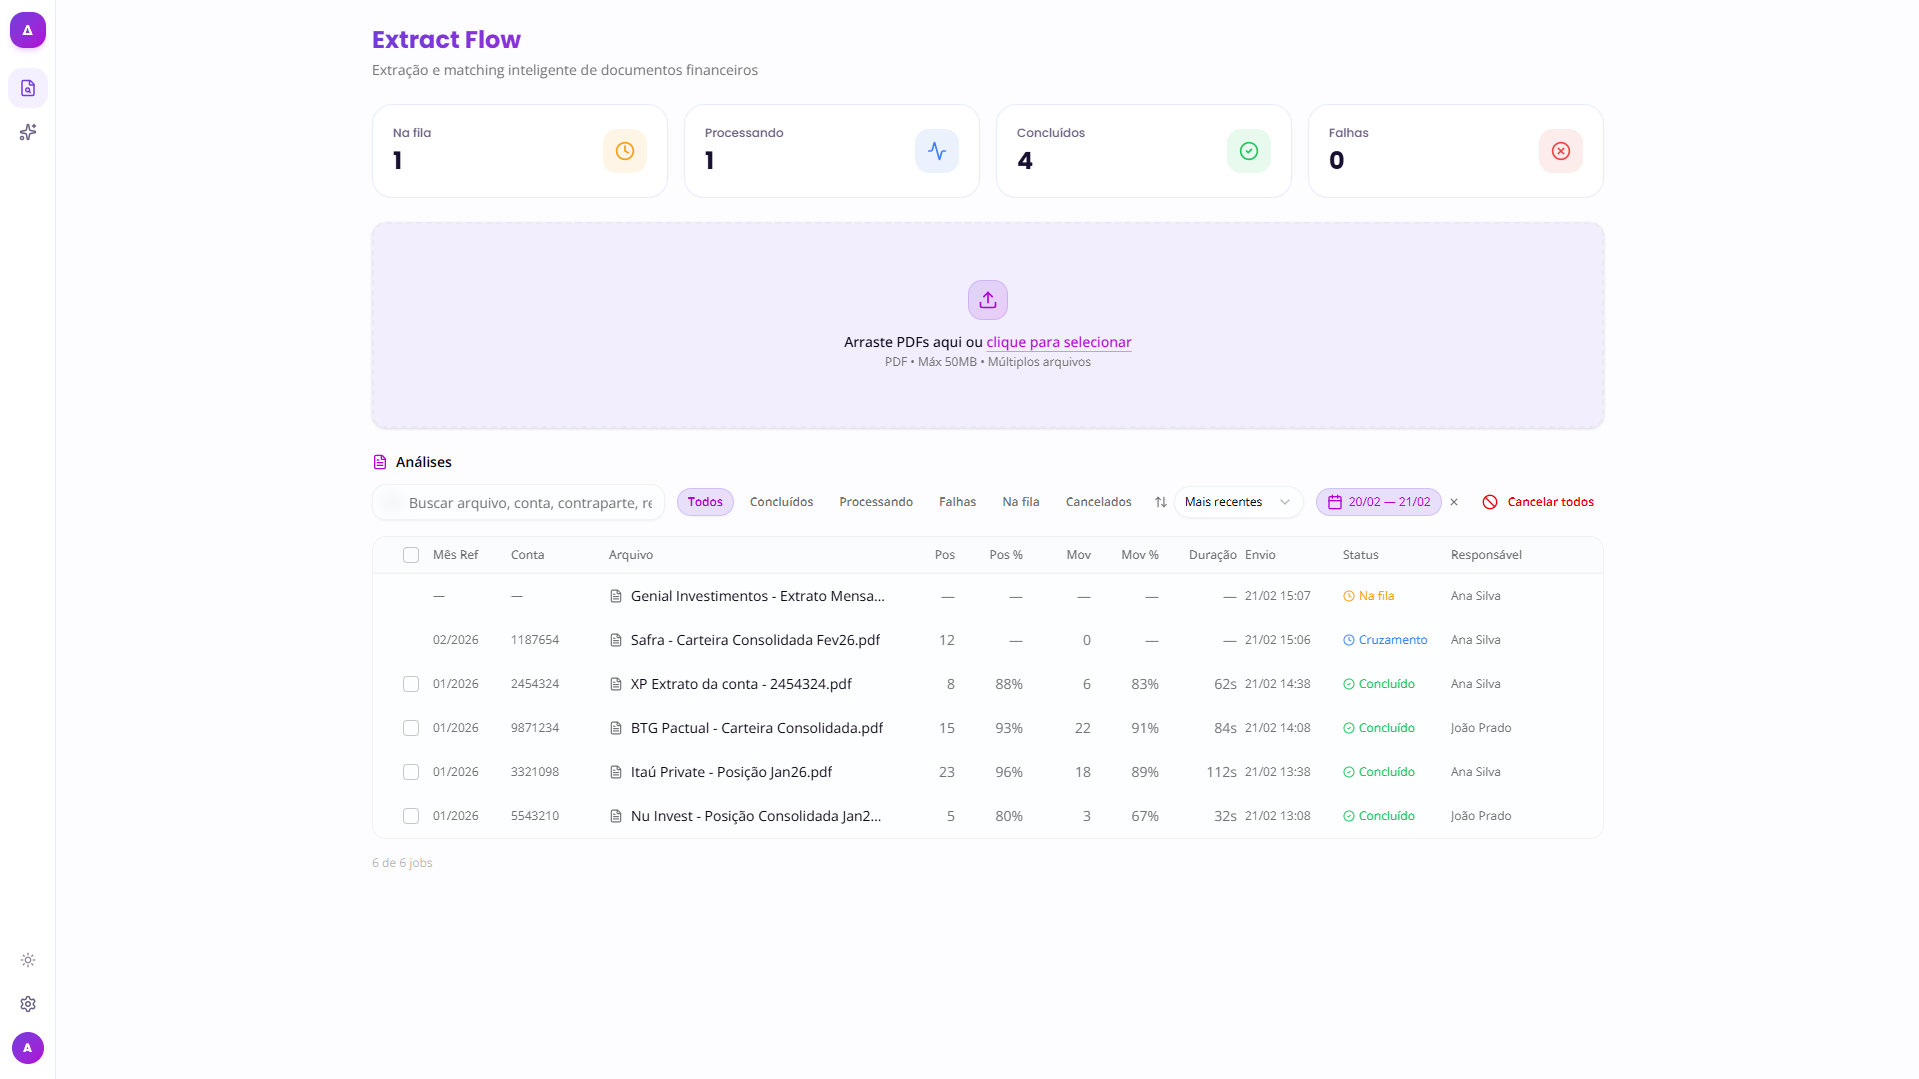Open the 20/02 — 21/02 date picker

pos(1378,502)
